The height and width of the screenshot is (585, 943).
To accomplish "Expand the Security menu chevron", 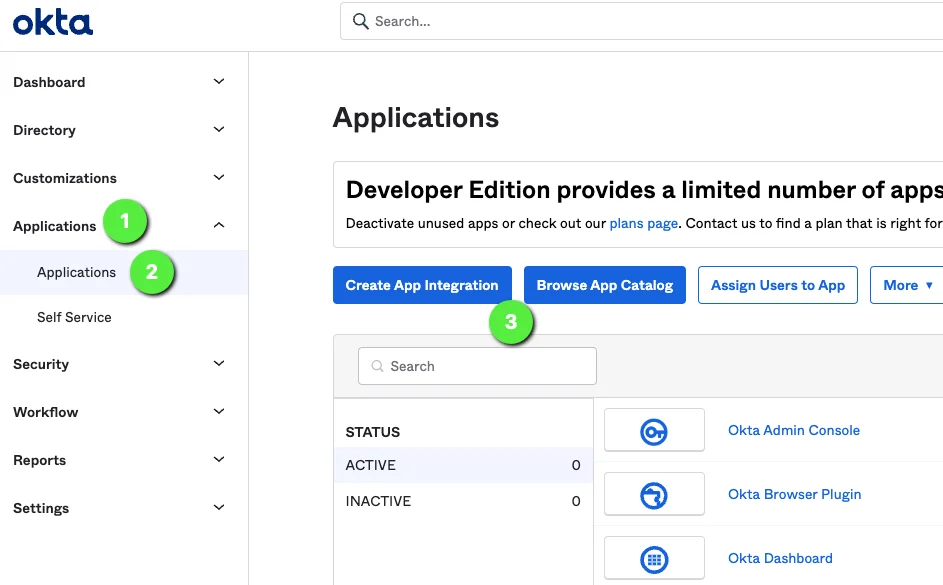I will coord(219,363).
